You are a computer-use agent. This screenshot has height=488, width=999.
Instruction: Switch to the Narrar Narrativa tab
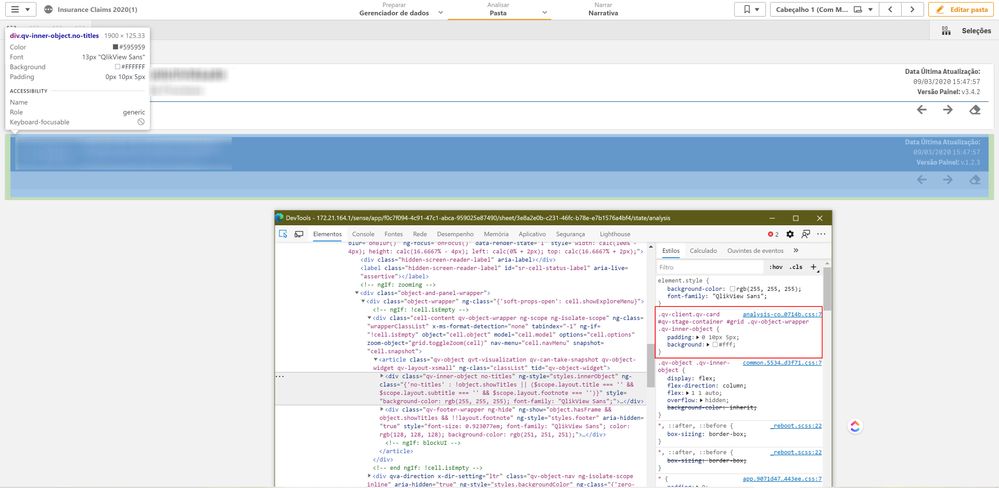[603, 9]
